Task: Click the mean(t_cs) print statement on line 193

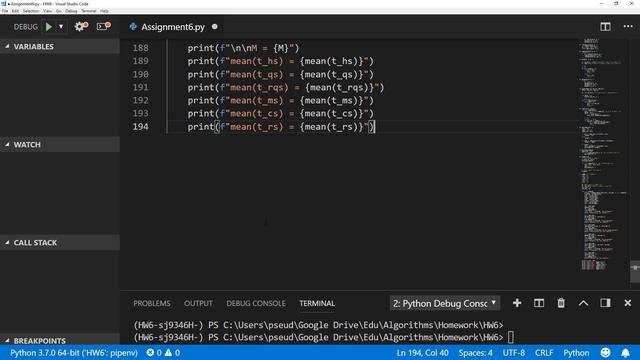Action: tap(280, 113)
